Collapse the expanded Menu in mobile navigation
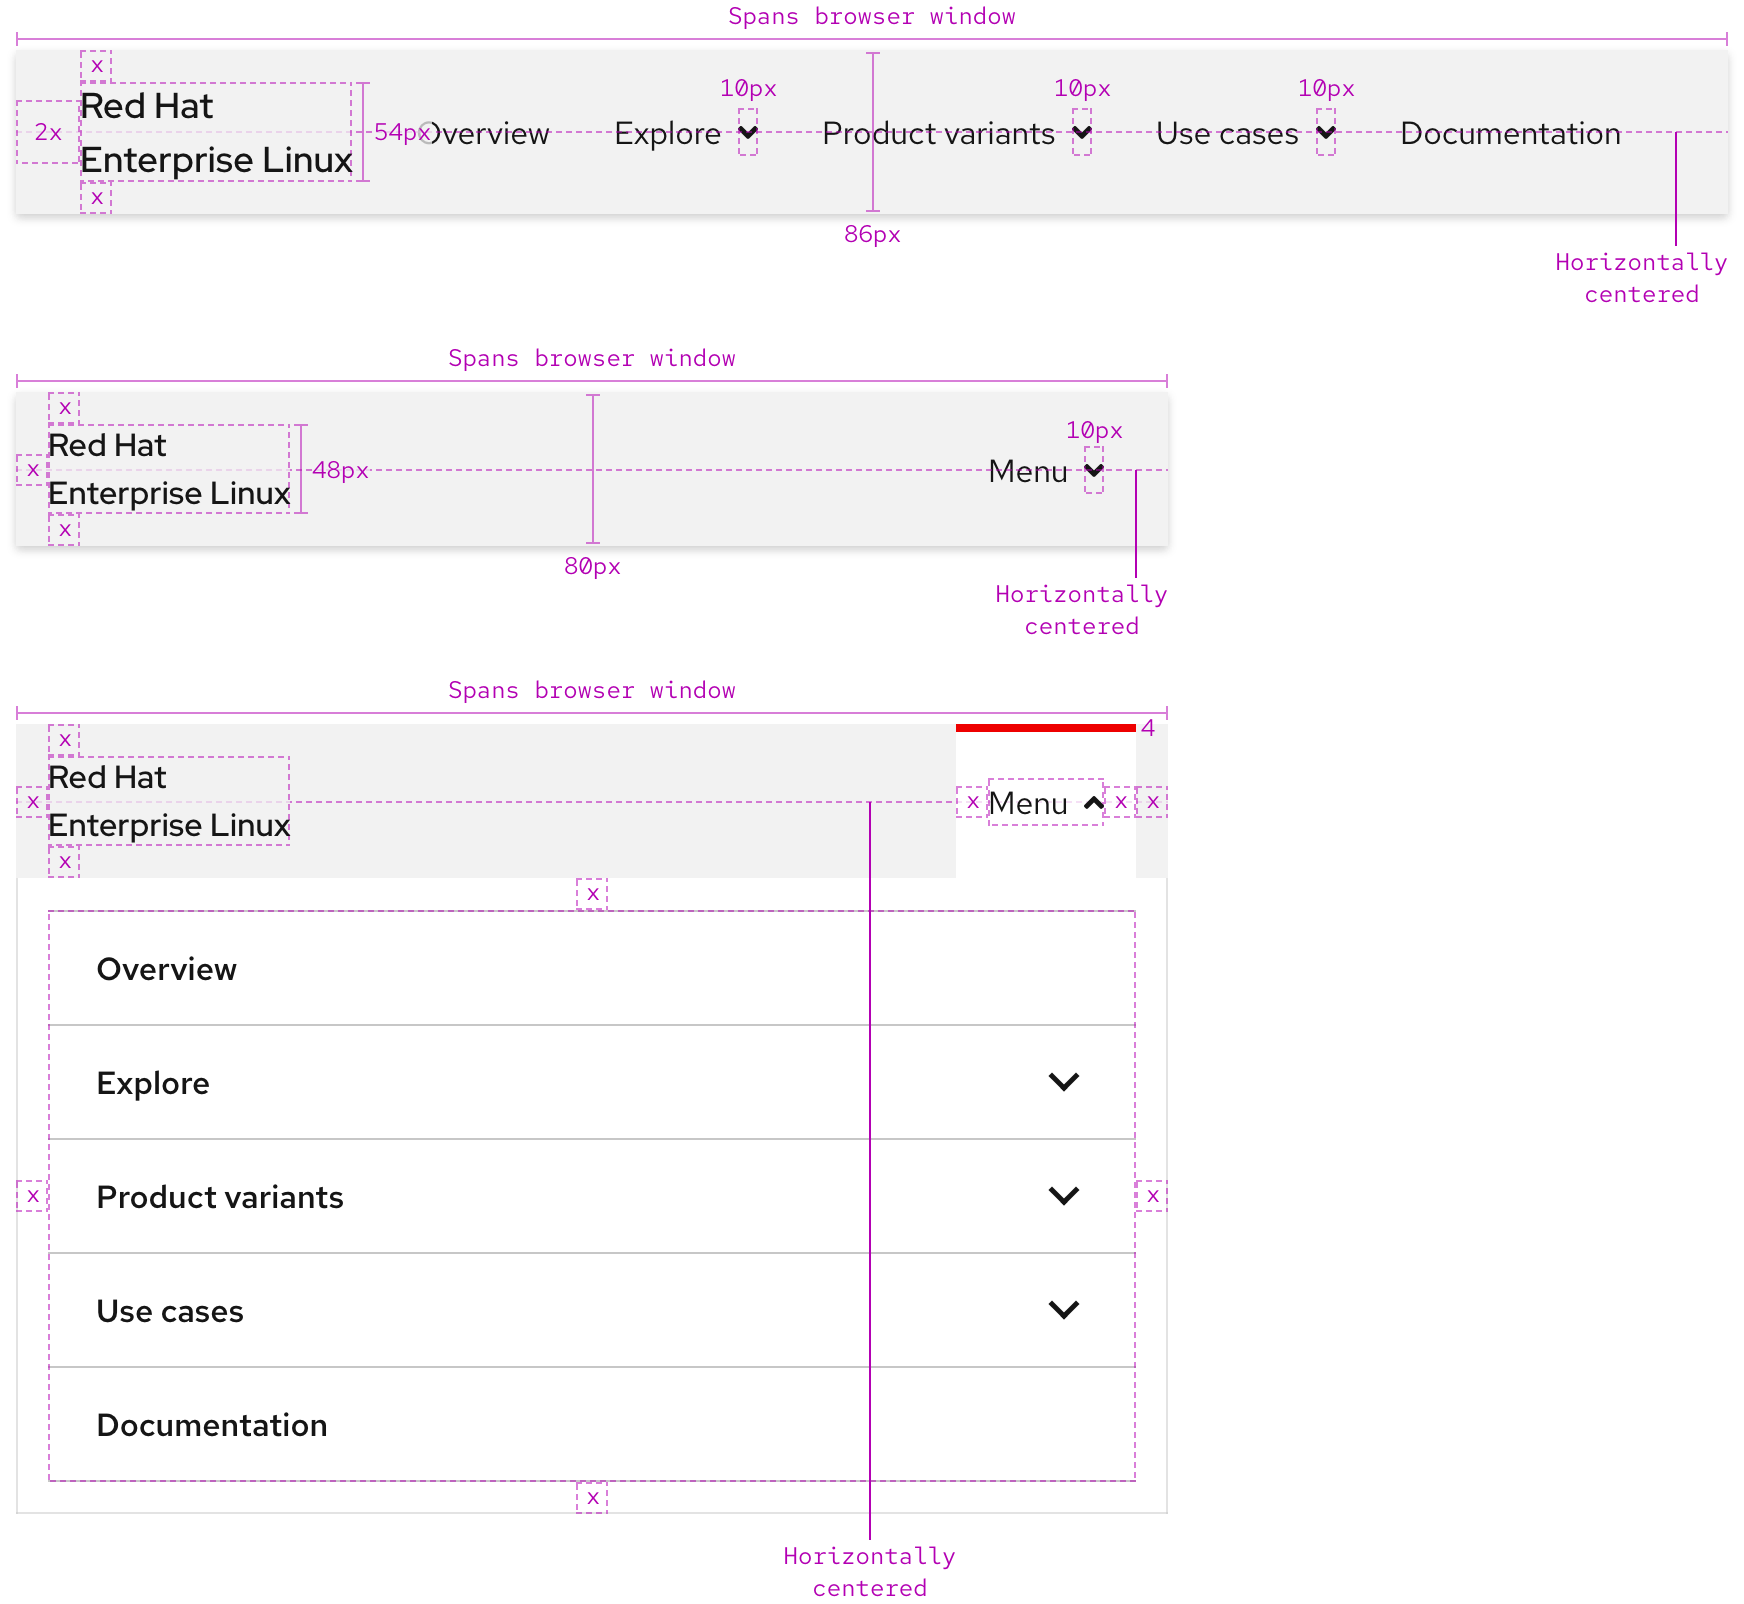Viewport: 1744px width, 1604px height. [x=1093, y=802]
